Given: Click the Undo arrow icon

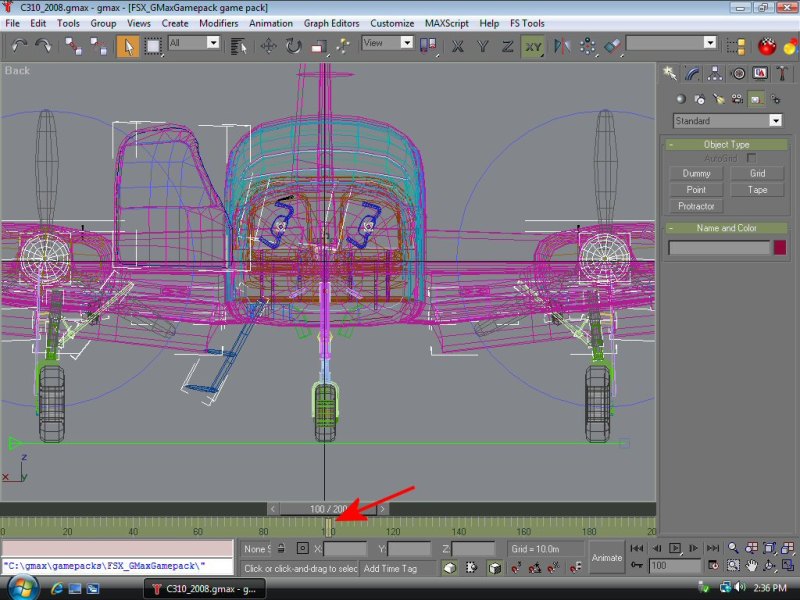Looking at the screenshot, I should pyautogui.click(x=19, y=45).
